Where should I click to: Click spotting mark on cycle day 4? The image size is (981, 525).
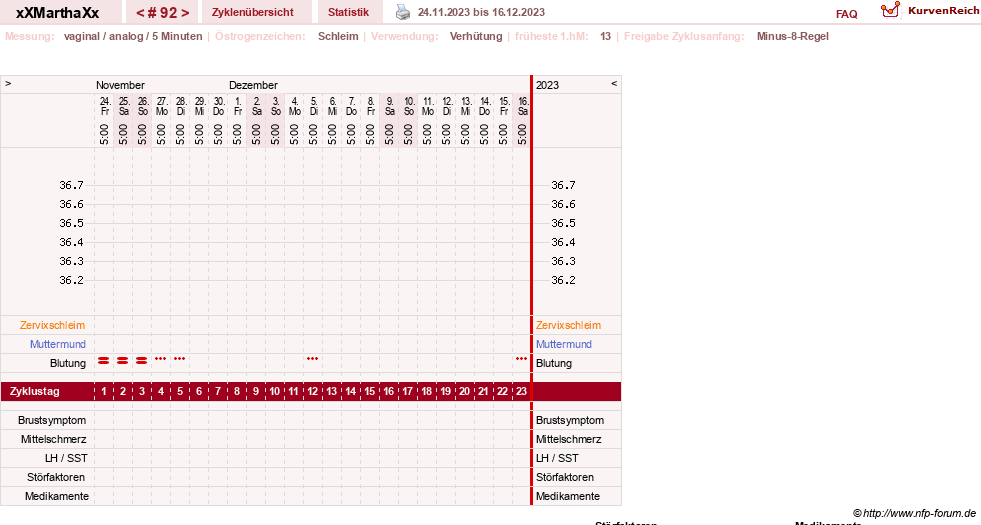(x=161, y=359)
